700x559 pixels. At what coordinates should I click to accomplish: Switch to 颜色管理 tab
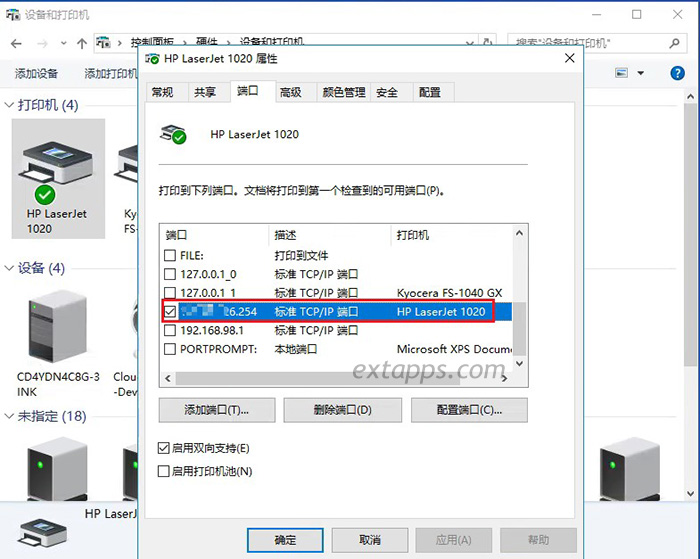coord(344,92)
